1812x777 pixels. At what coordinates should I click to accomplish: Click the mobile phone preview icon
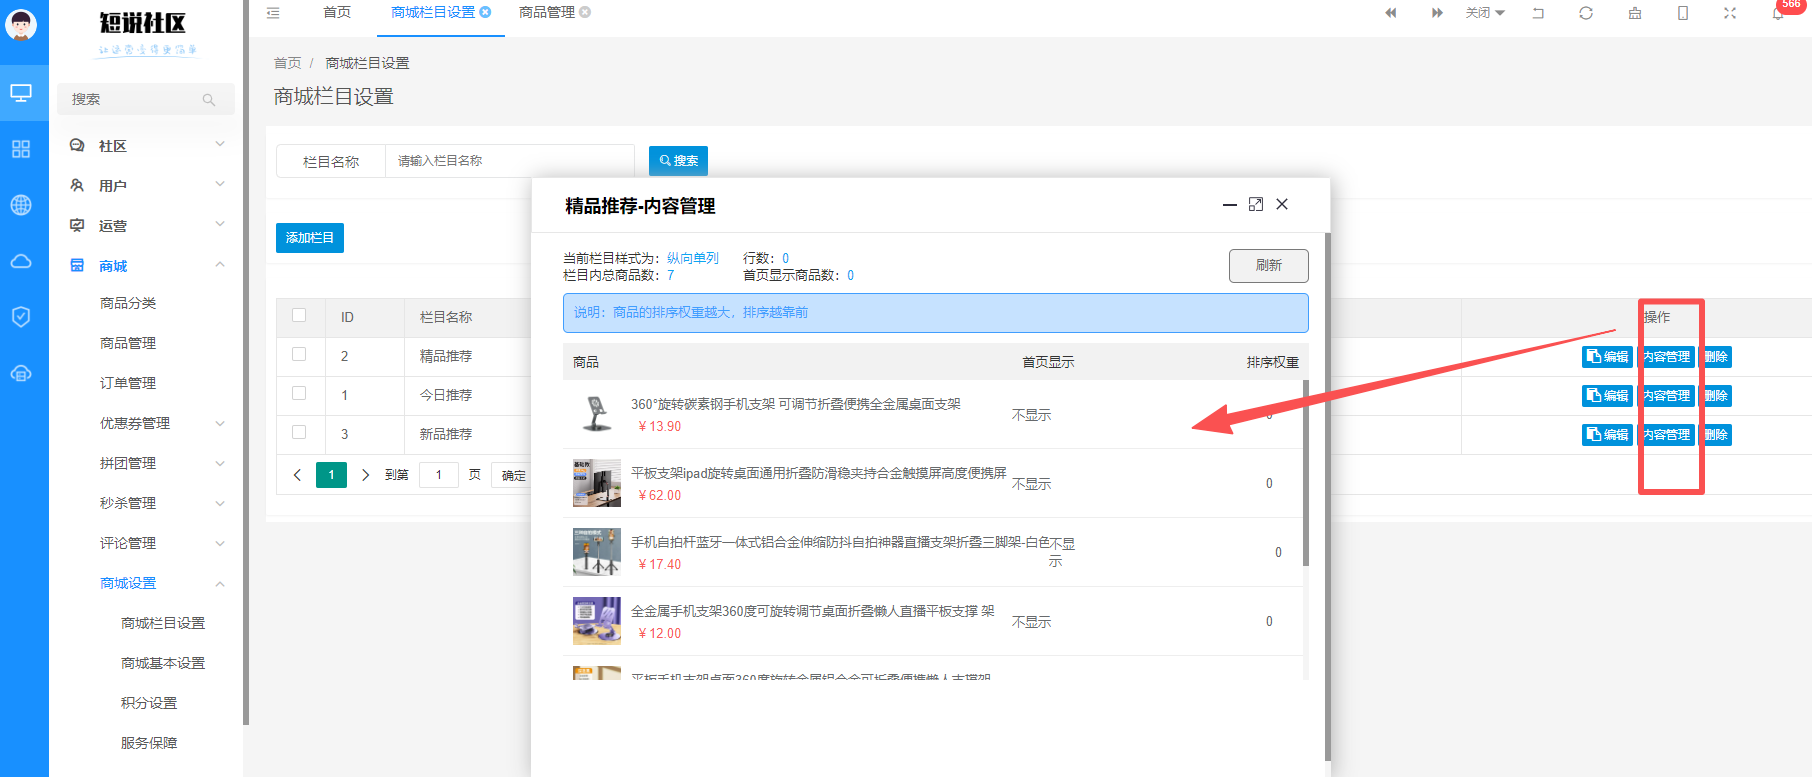coord(1683,13)
